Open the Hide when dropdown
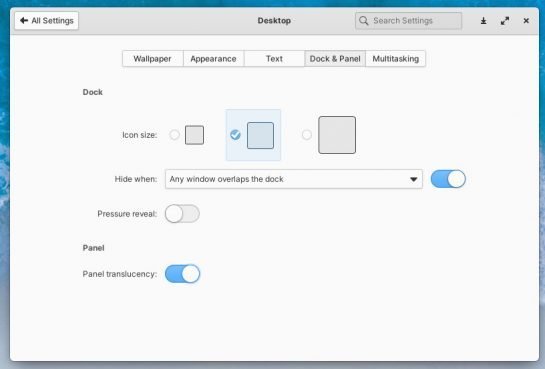 (x=294, y=179)
